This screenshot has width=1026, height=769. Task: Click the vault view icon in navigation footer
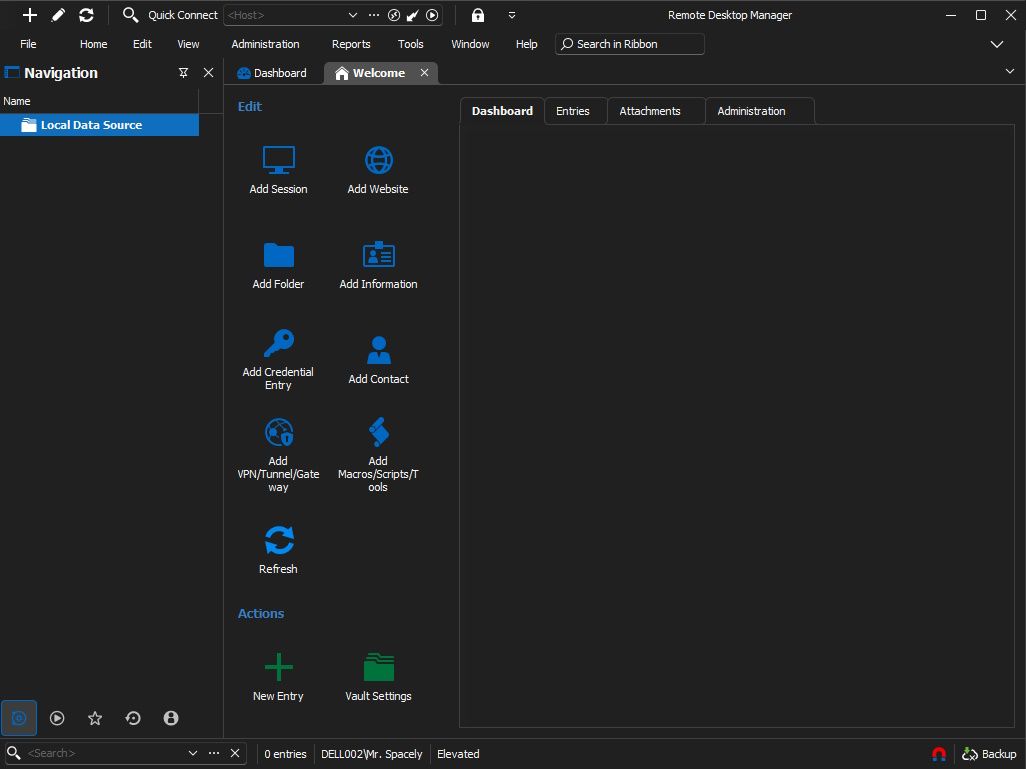19,718
